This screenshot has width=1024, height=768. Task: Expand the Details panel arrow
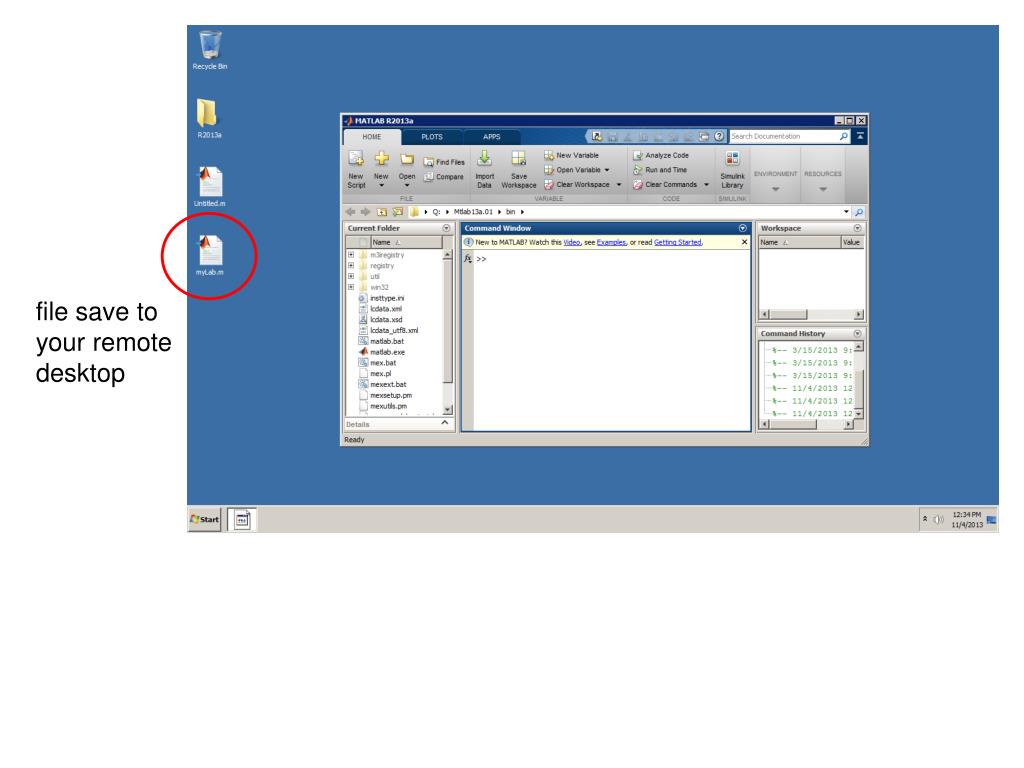point(445,423)
